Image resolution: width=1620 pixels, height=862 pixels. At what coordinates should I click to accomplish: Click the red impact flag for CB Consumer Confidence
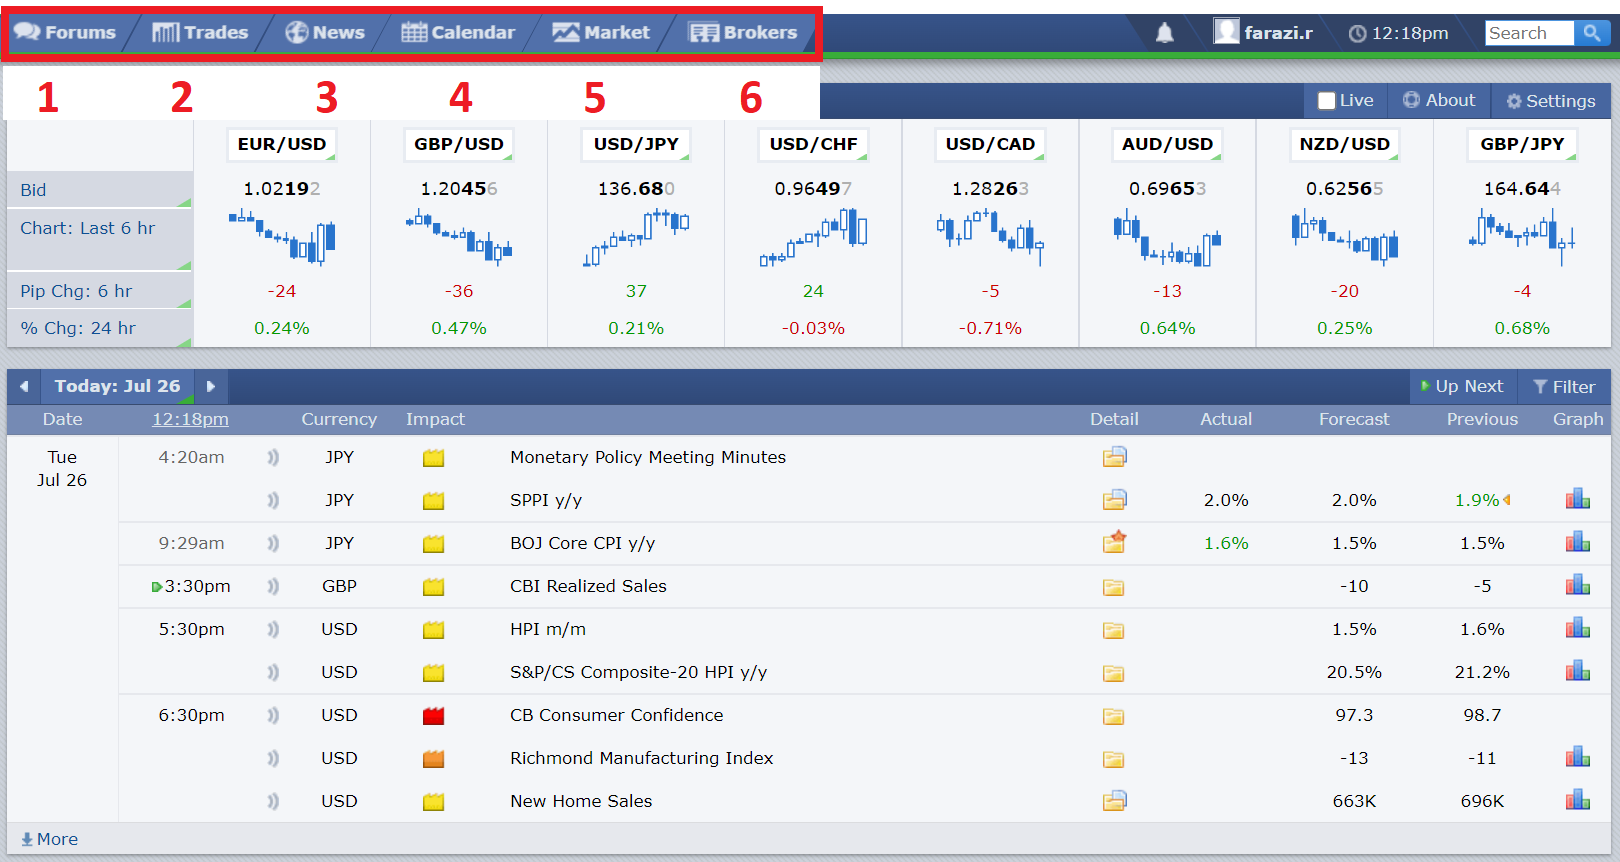point(433,716)
